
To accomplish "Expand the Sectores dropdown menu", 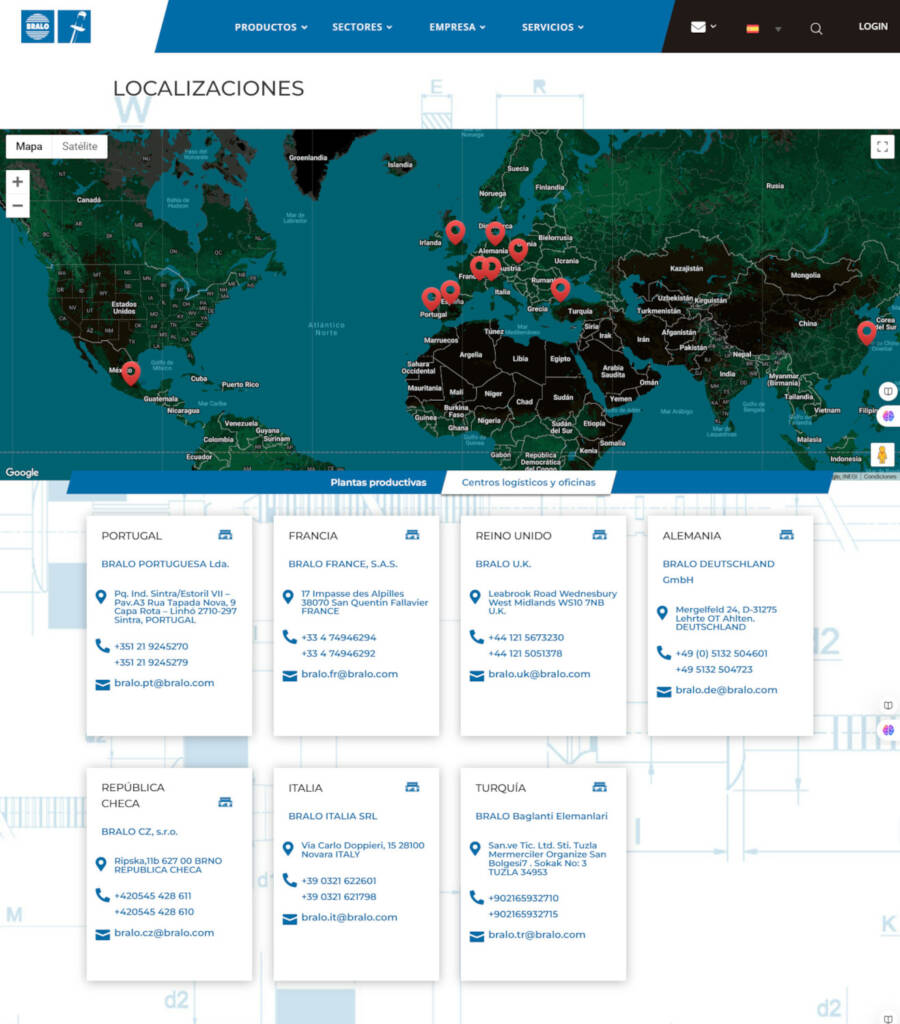I will pos(362,27).
